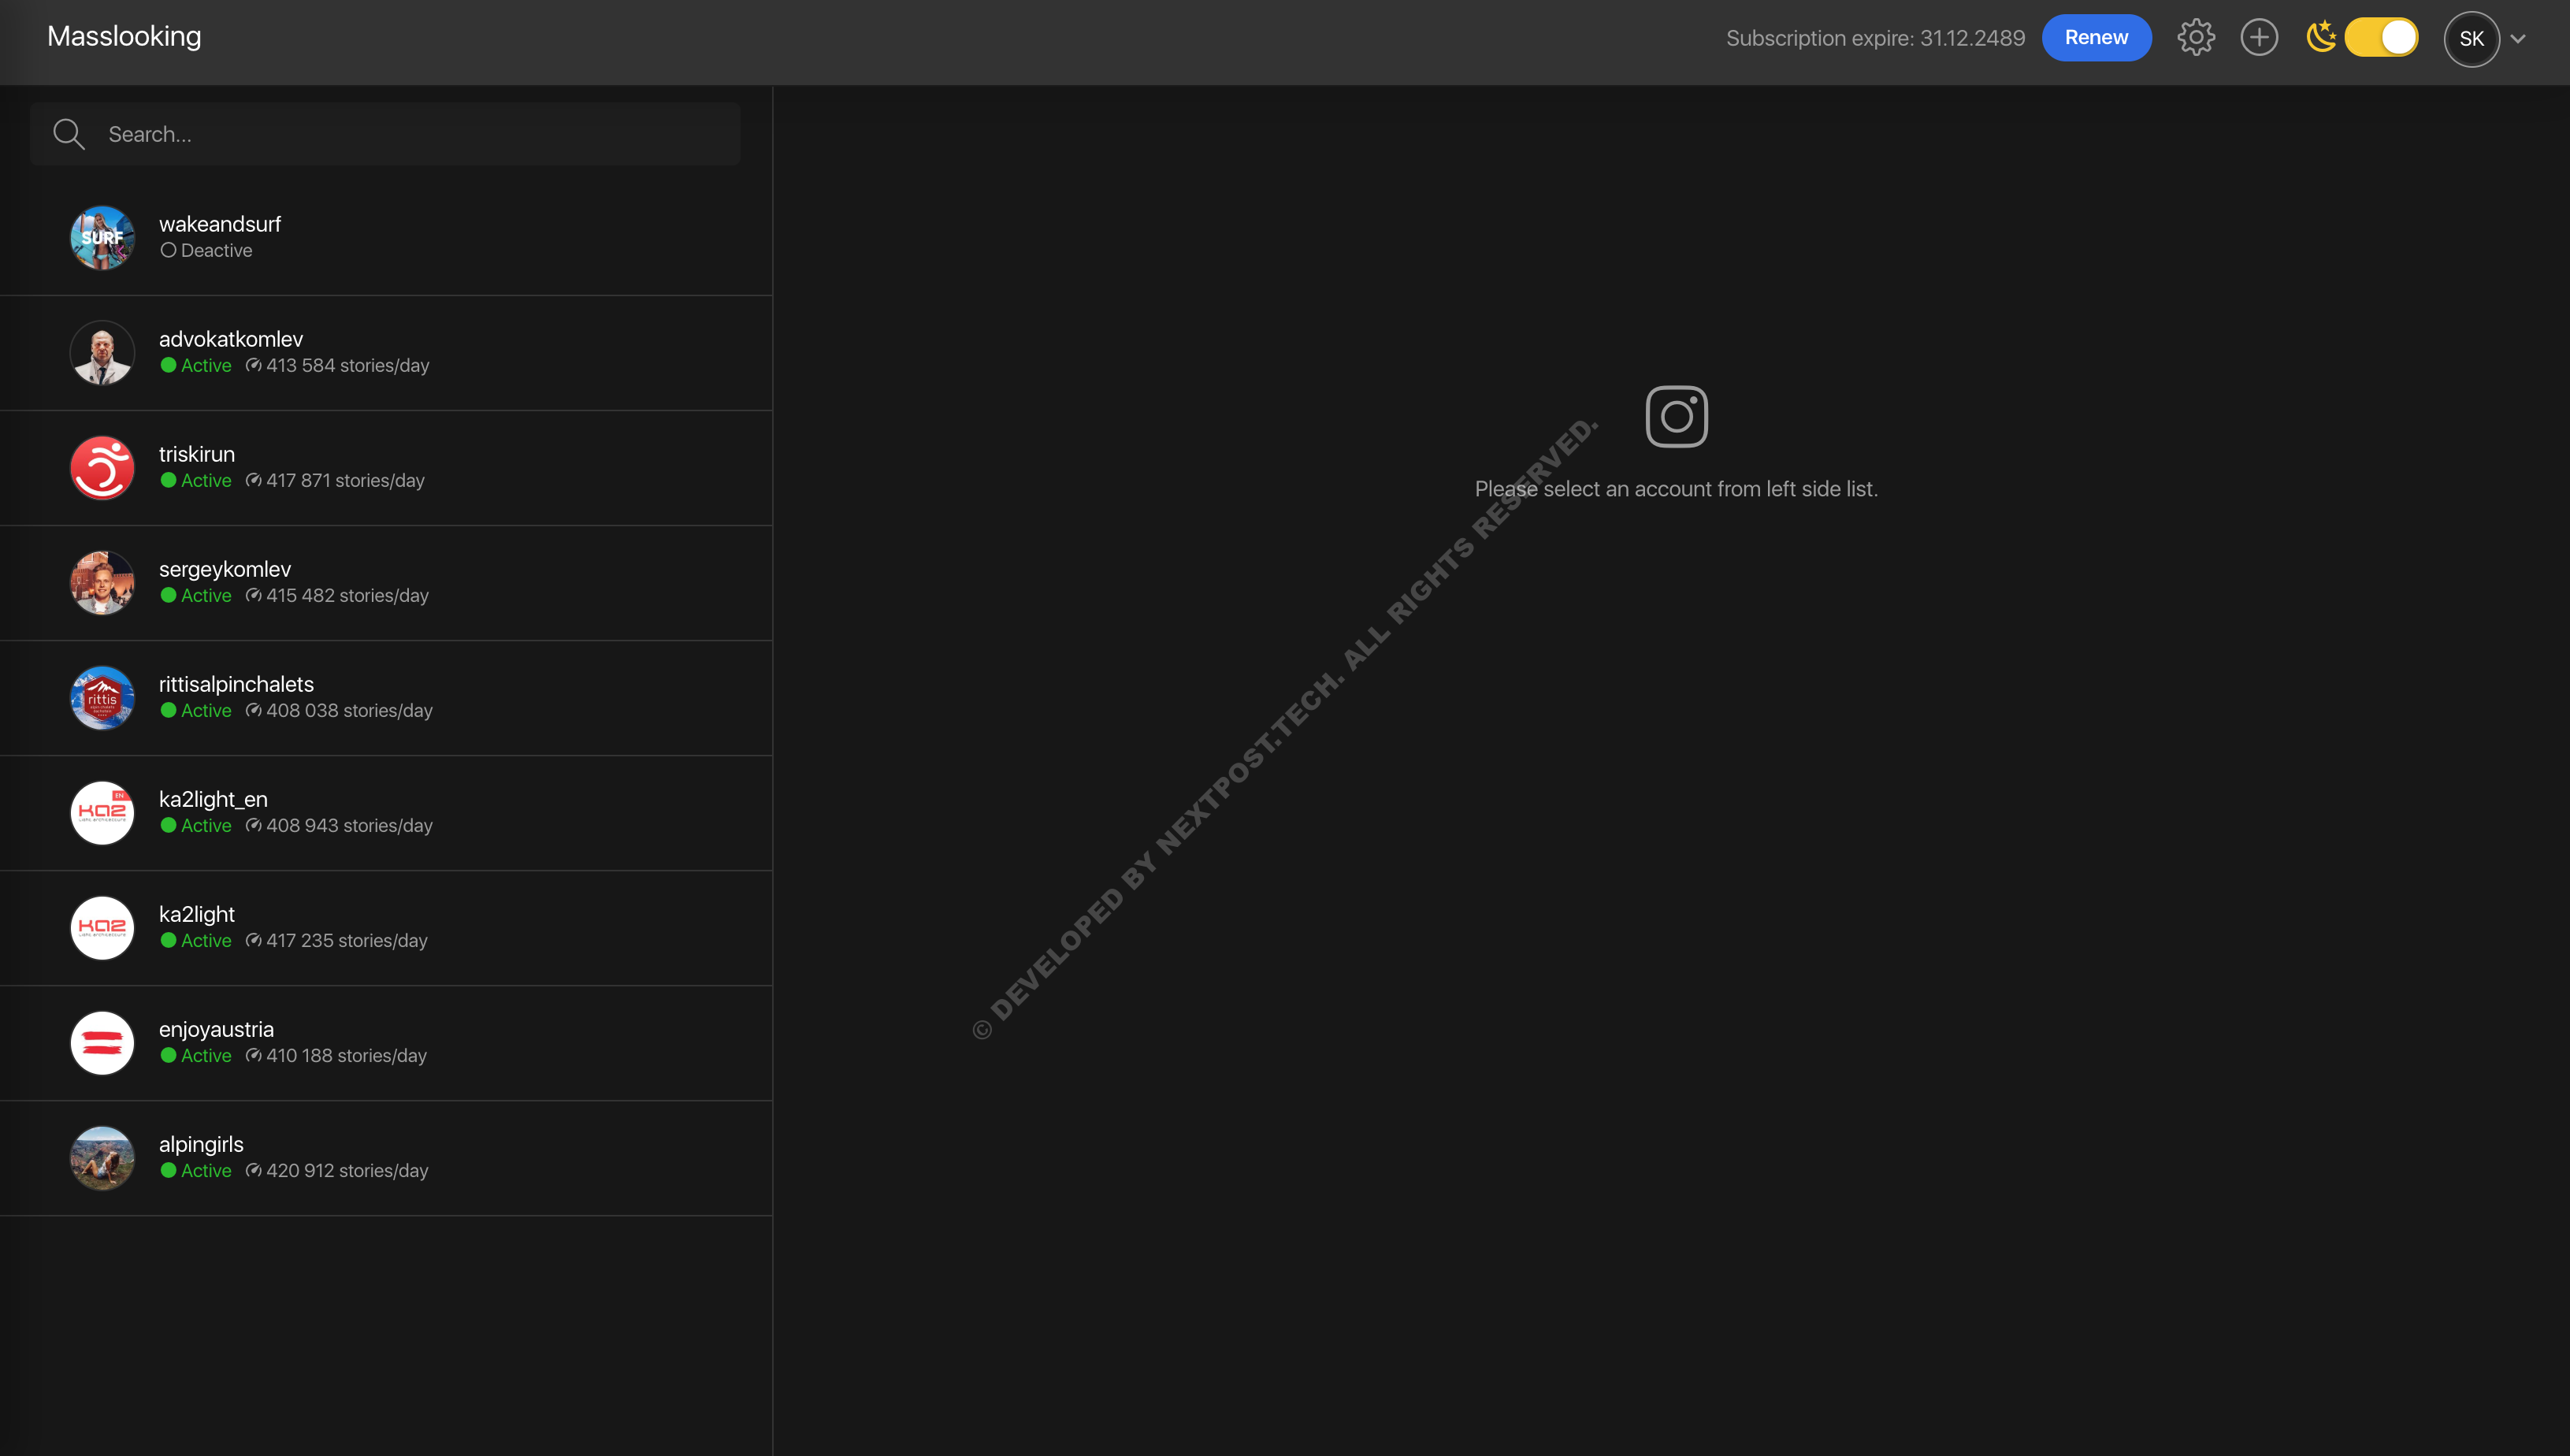Click the add account plus icon
Screen dimensions: 2570x1456
pyautogui.click(x=2258, y=38)
